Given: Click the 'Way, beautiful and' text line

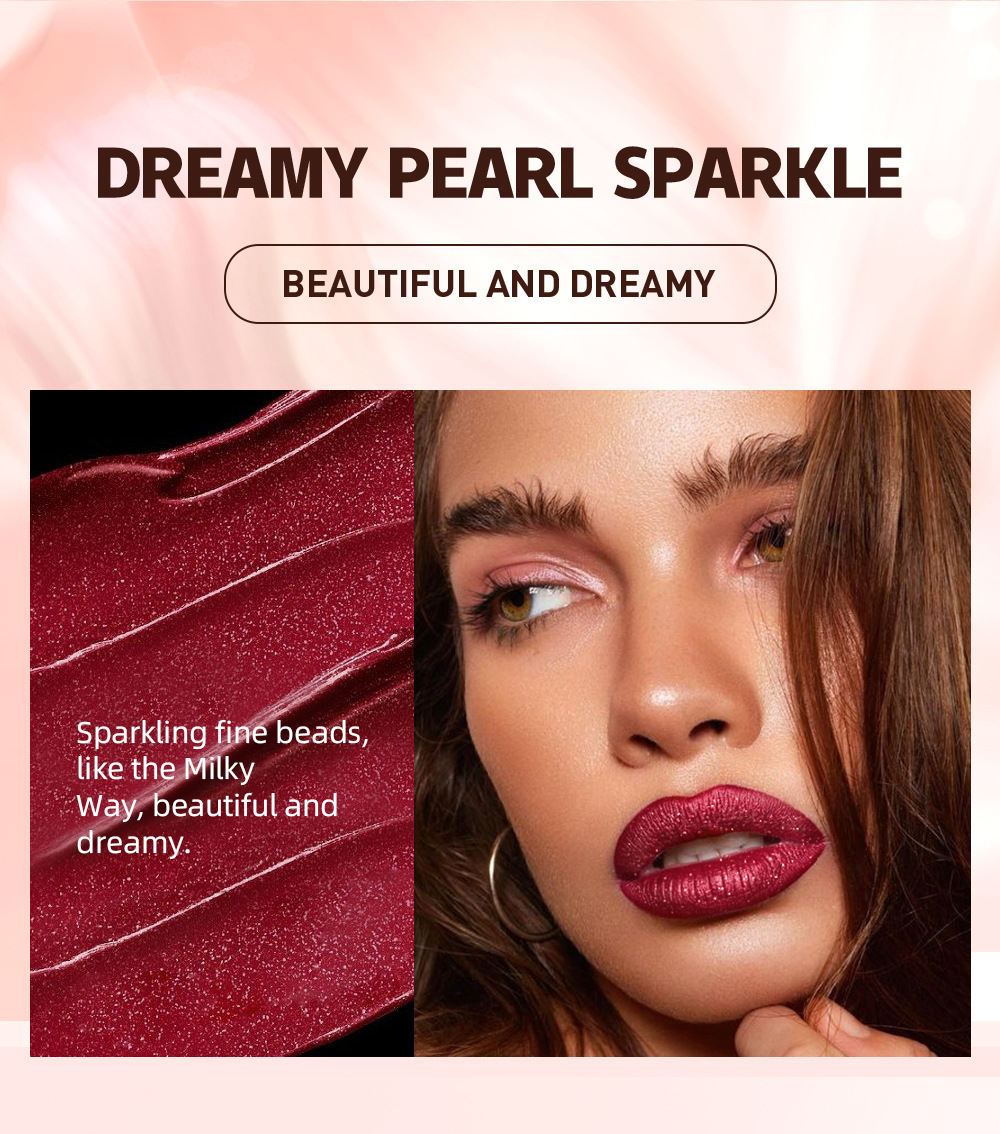Looking at the screenshot, I should 207,806.
